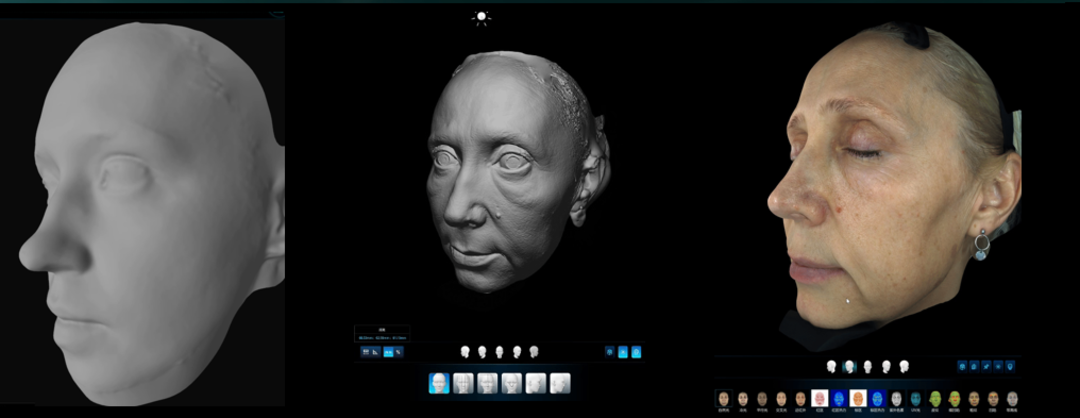Image resolution: width=1080 pixels, height=418 pixels.
Task: Click the percent tool icon in gray model toolbar
Action: pyautogui.click(x=399, y=352)
